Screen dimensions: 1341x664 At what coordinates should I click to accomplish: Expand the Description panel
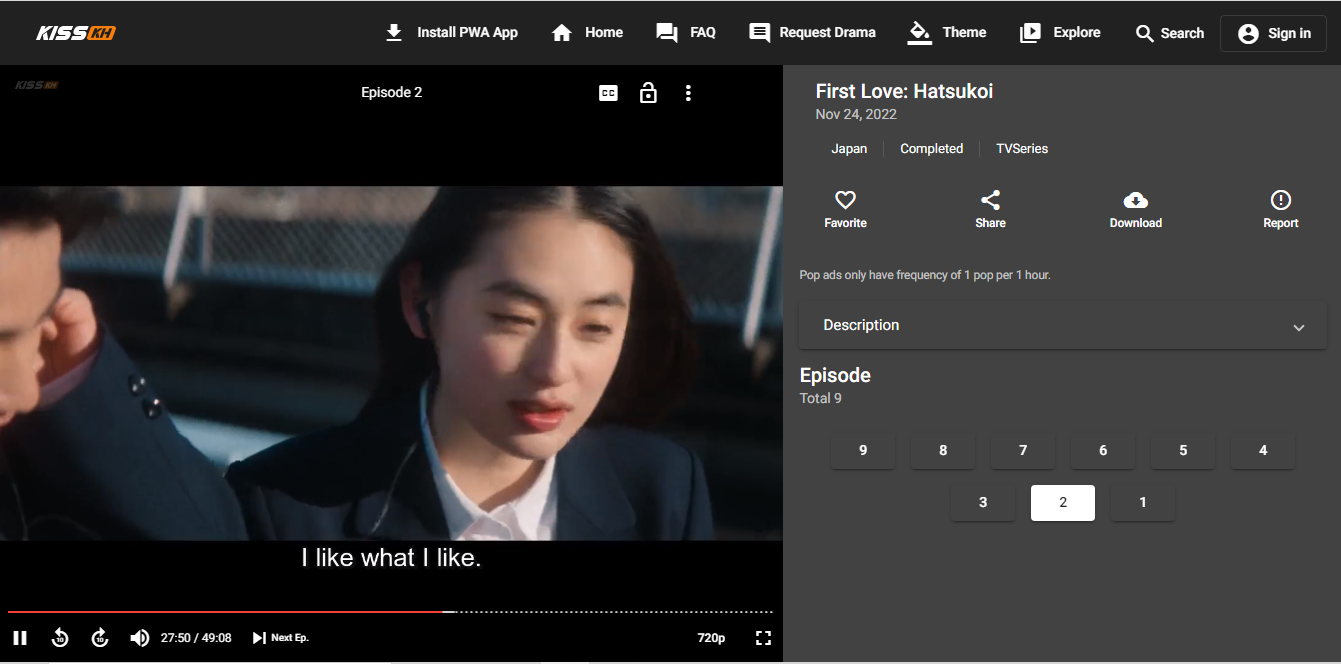1063,325
